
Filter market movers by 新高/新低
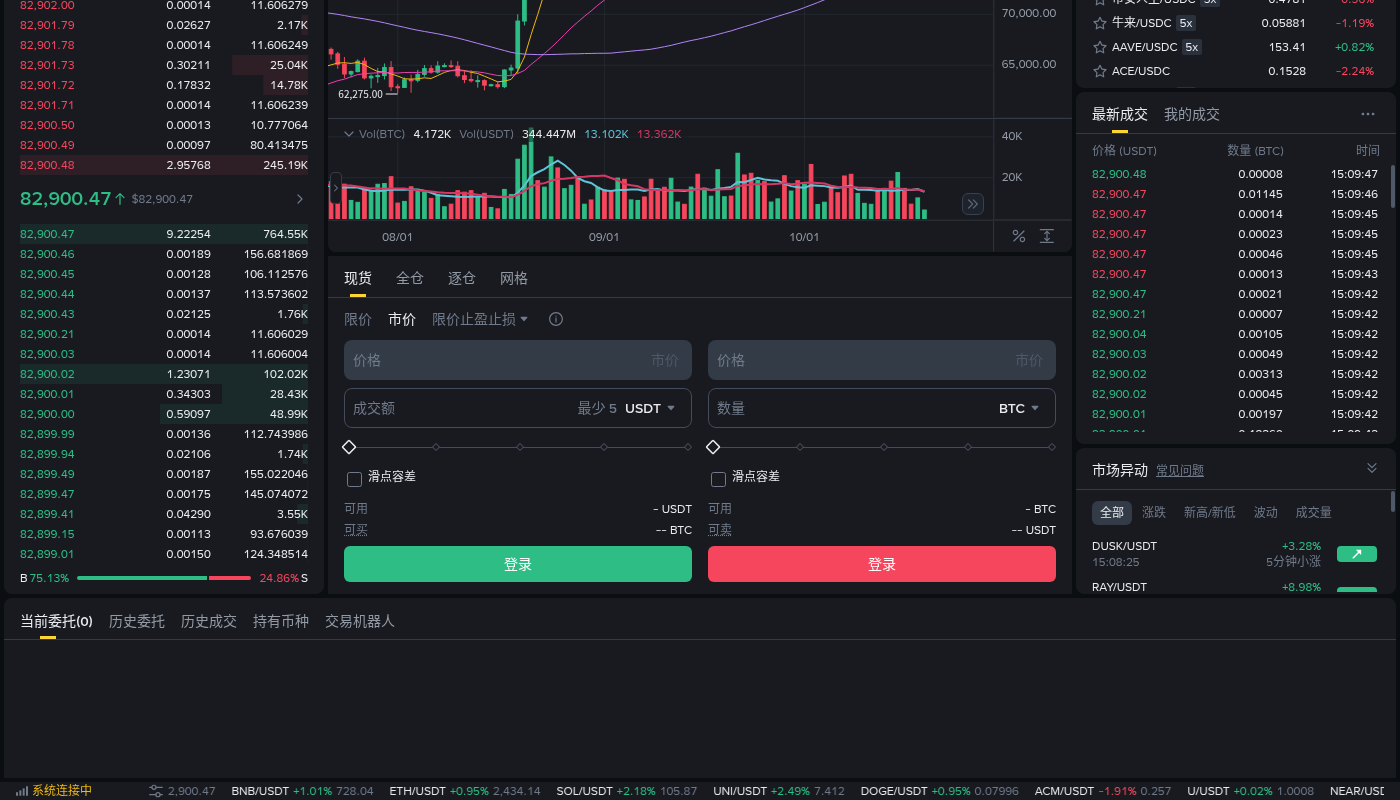(1210, 512)
